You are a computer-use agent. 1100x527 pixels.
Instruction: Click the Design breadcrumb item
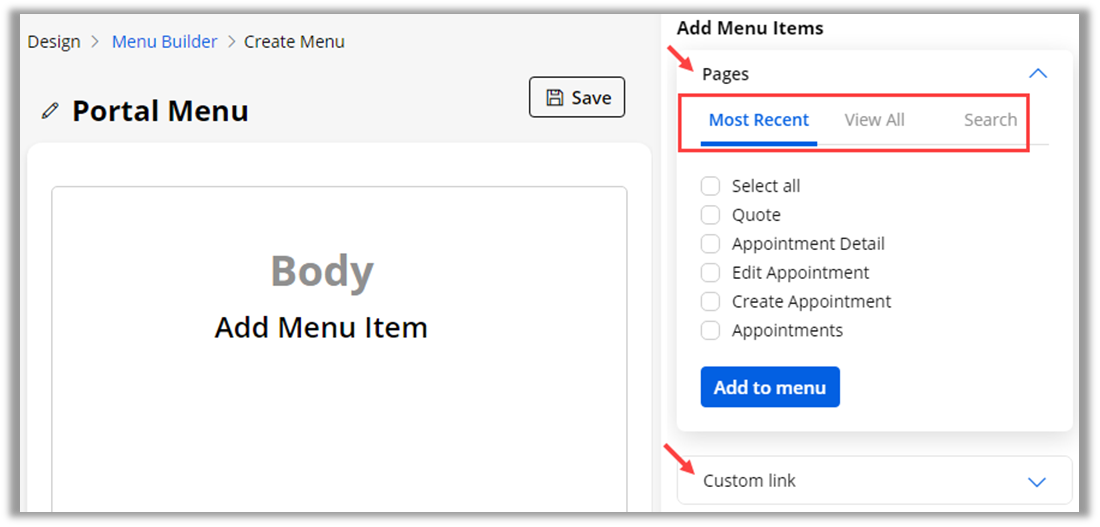pyautogui.click(x=54, y=42)
